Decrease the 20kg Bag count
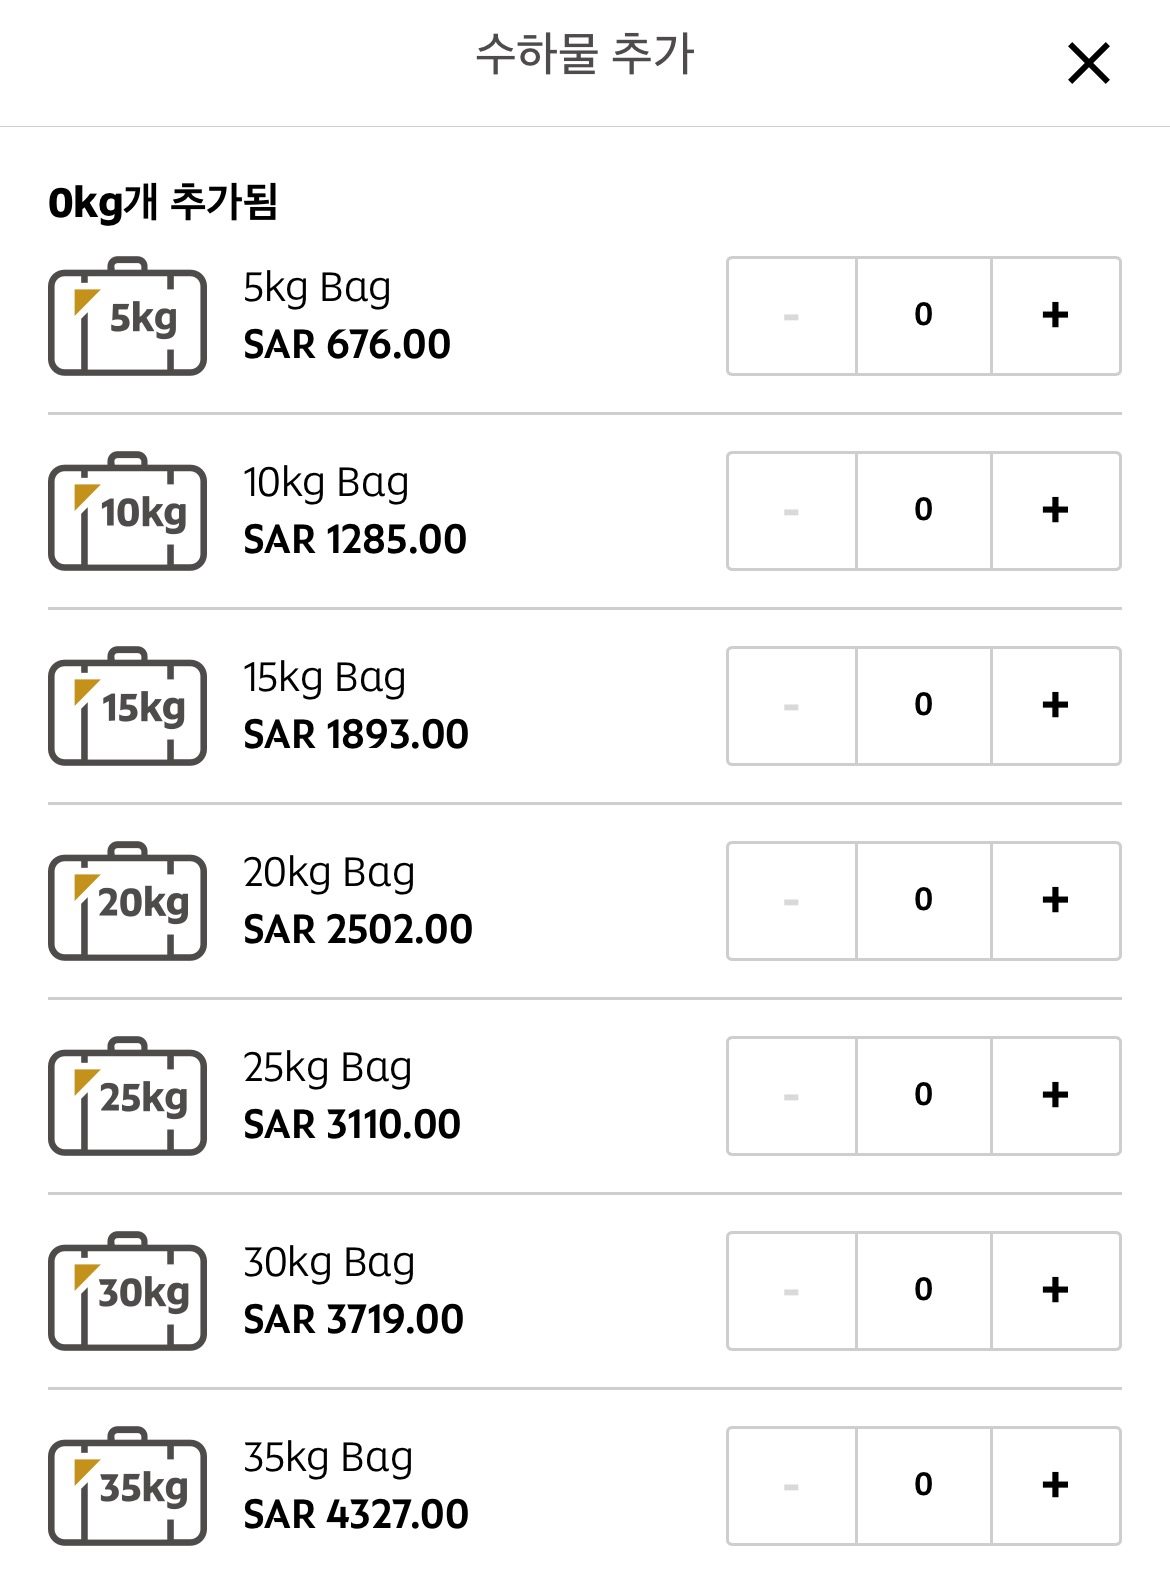 point(791,901)
